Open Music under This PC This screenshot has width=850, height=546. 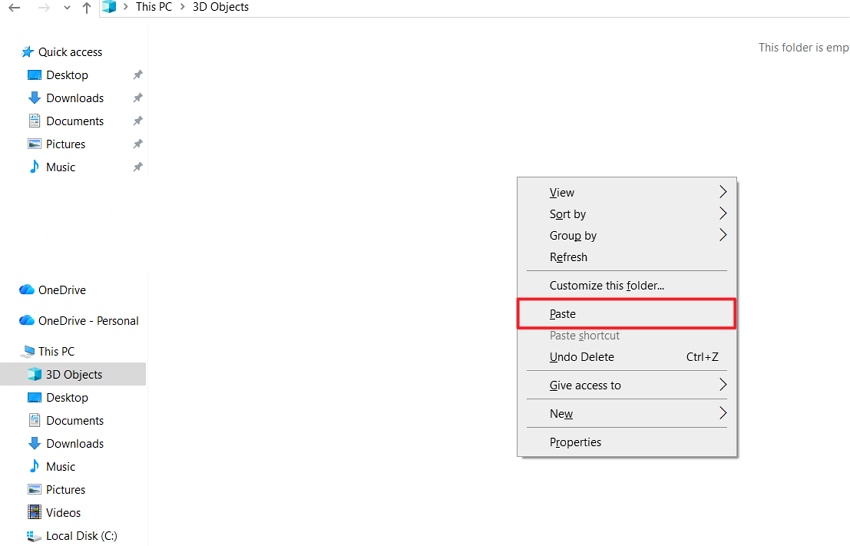(61, 467)
